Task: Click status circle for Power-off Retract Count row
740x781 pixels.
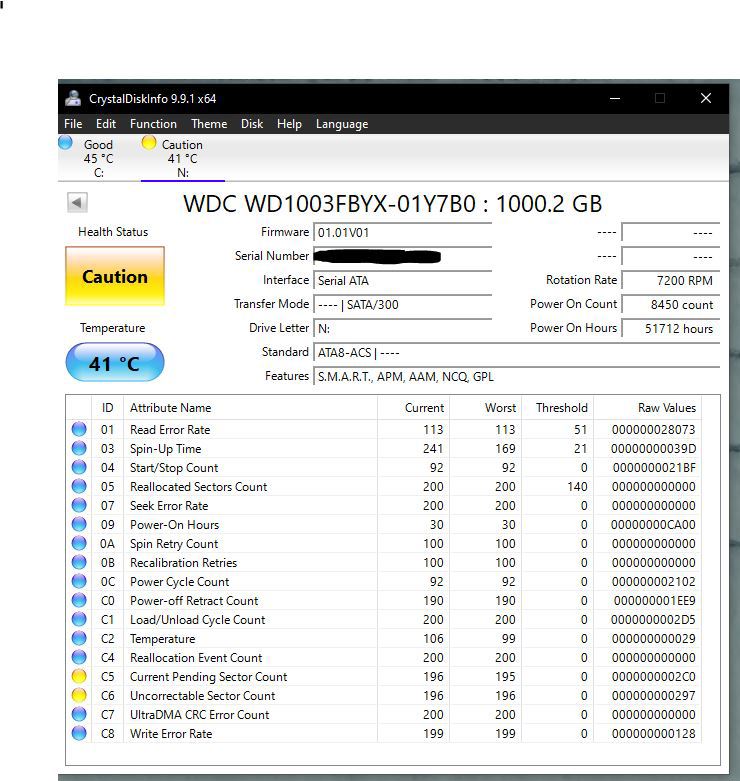Action: (x=79, y=600)
